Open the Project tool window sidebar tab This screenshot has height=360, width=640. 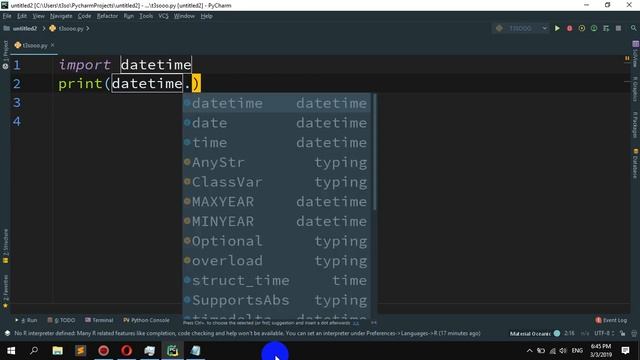[5, 54]
